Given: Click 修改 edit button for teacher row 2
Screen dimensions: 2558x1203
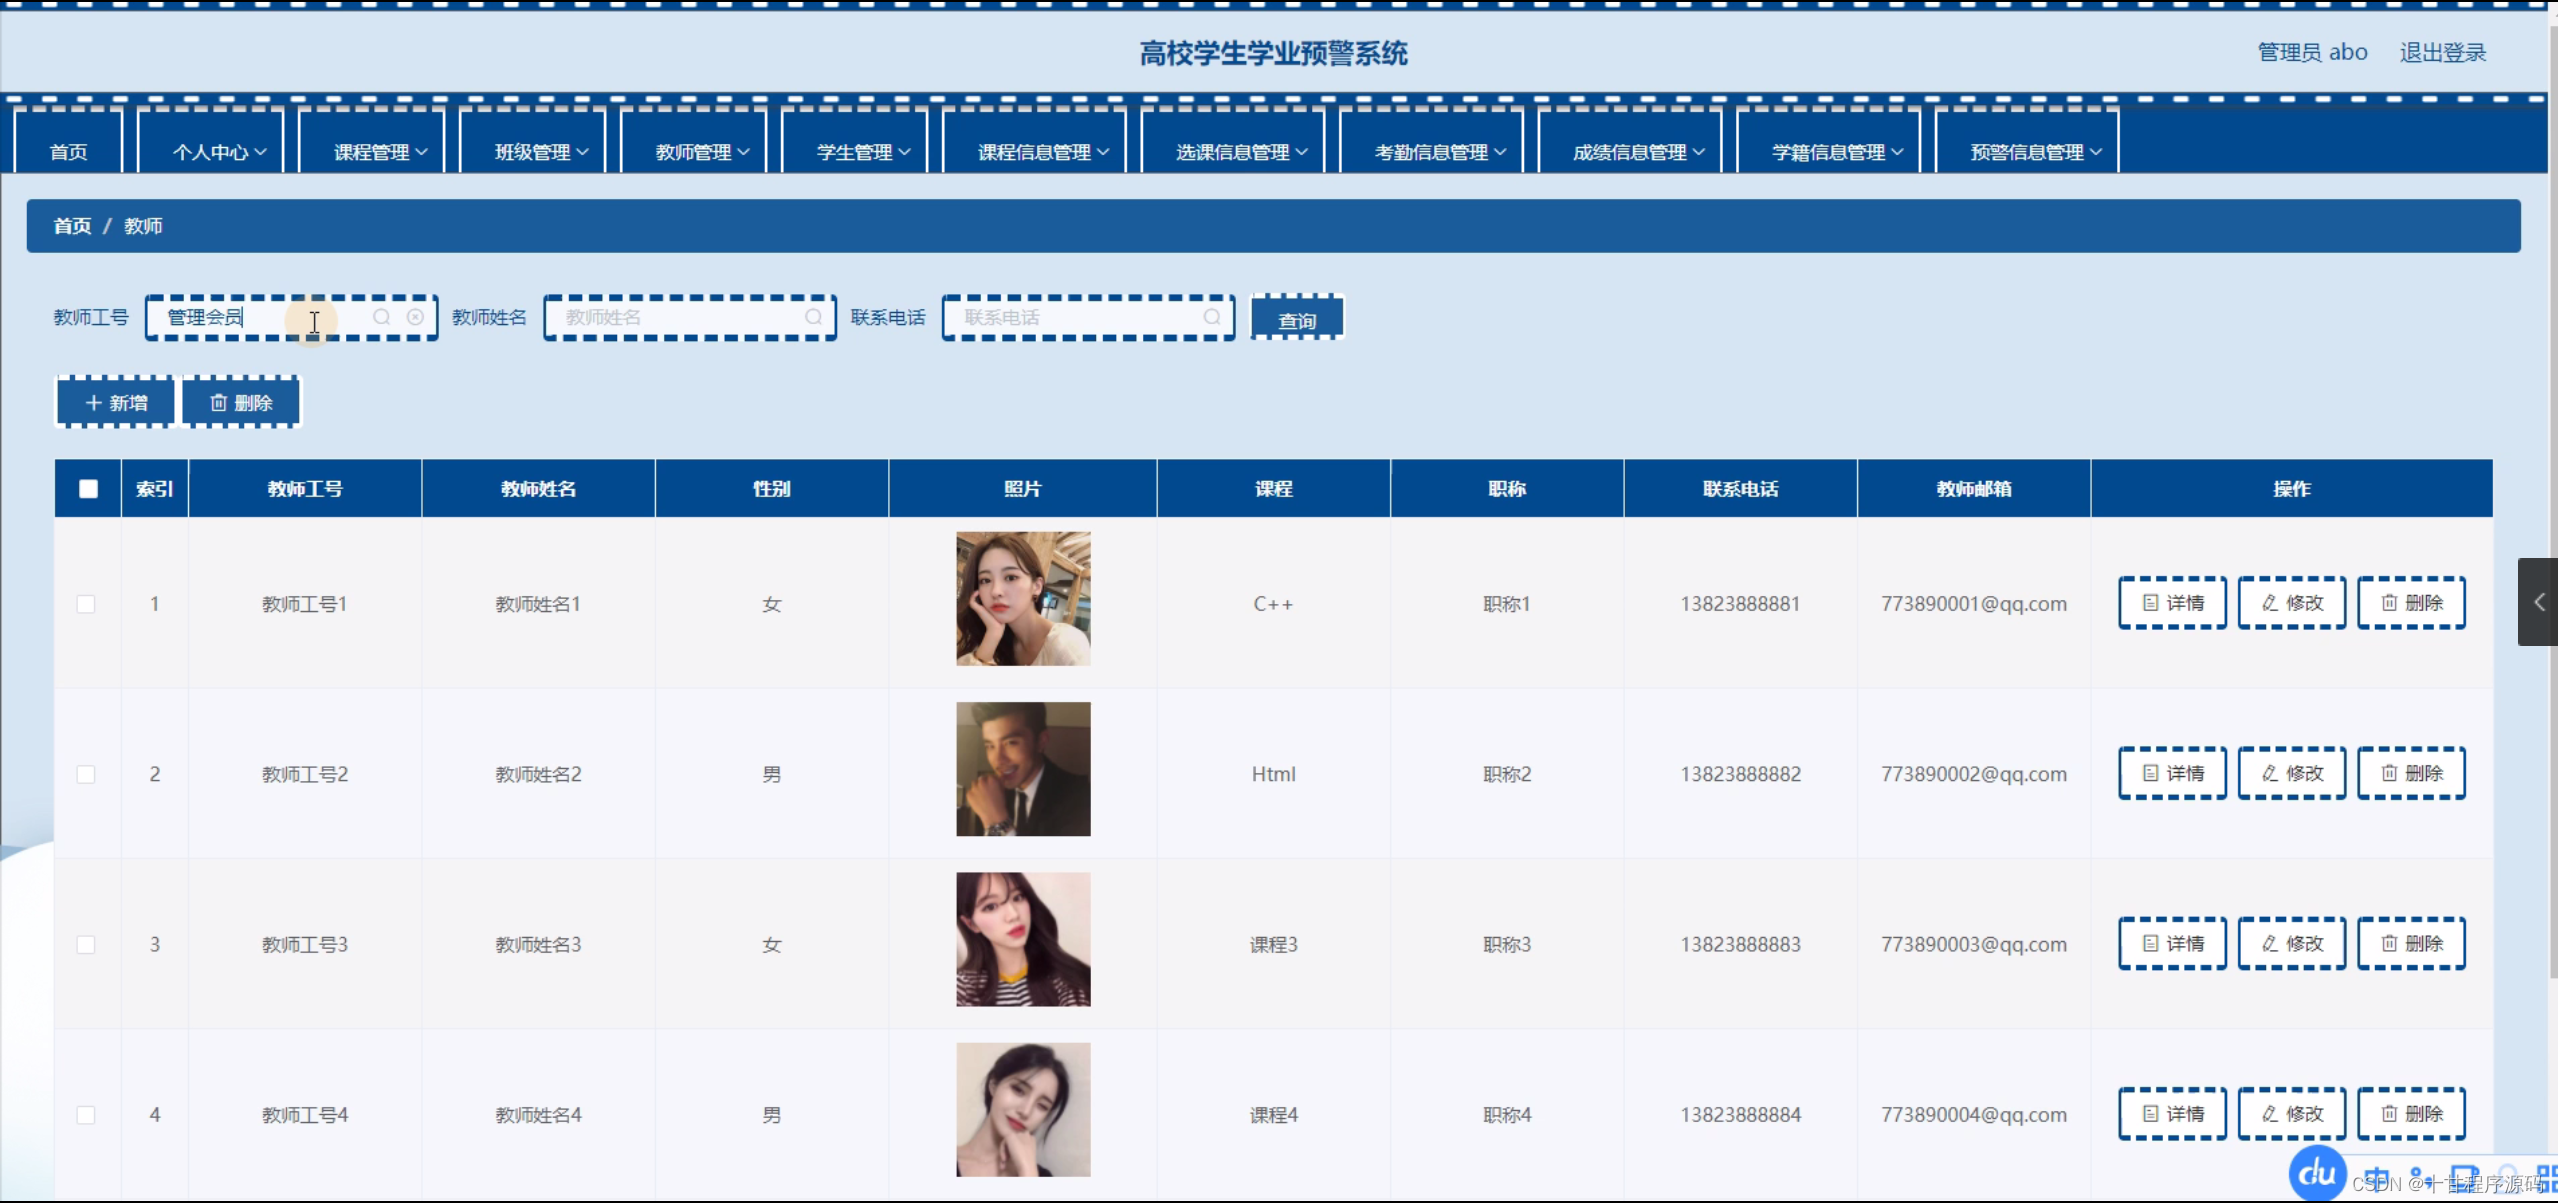Looking at the screenshot, I should click(2291, 773).
